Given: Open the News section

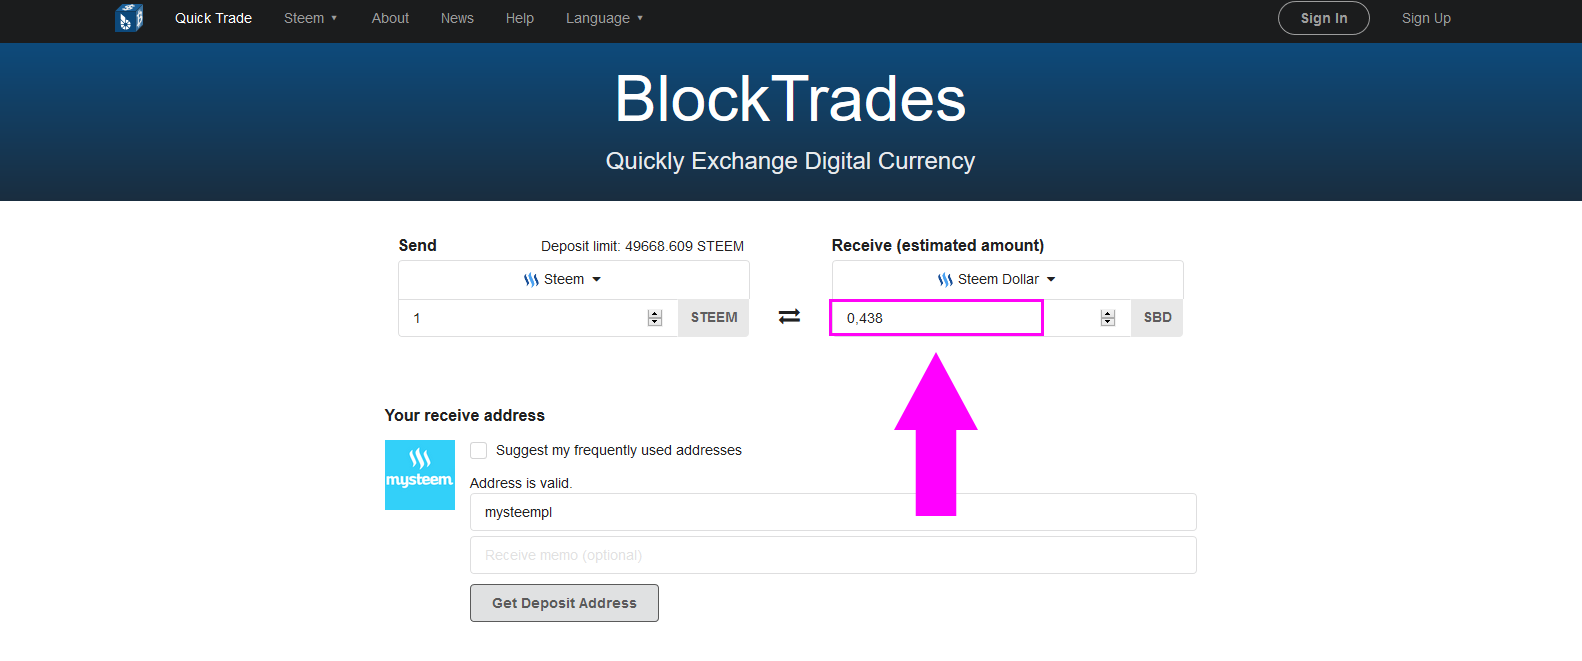Looking at the screenshot, I should pos(457,18).
